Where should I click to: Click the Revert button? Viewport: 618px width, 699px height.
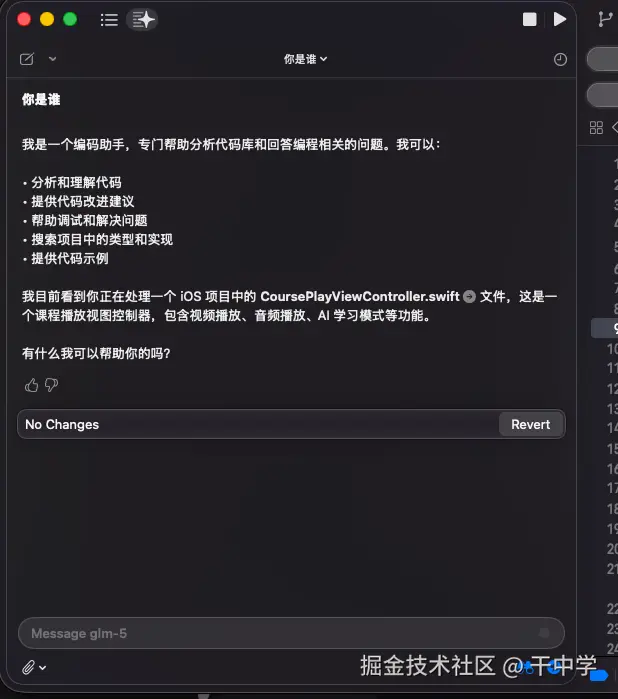pos(531,424)
